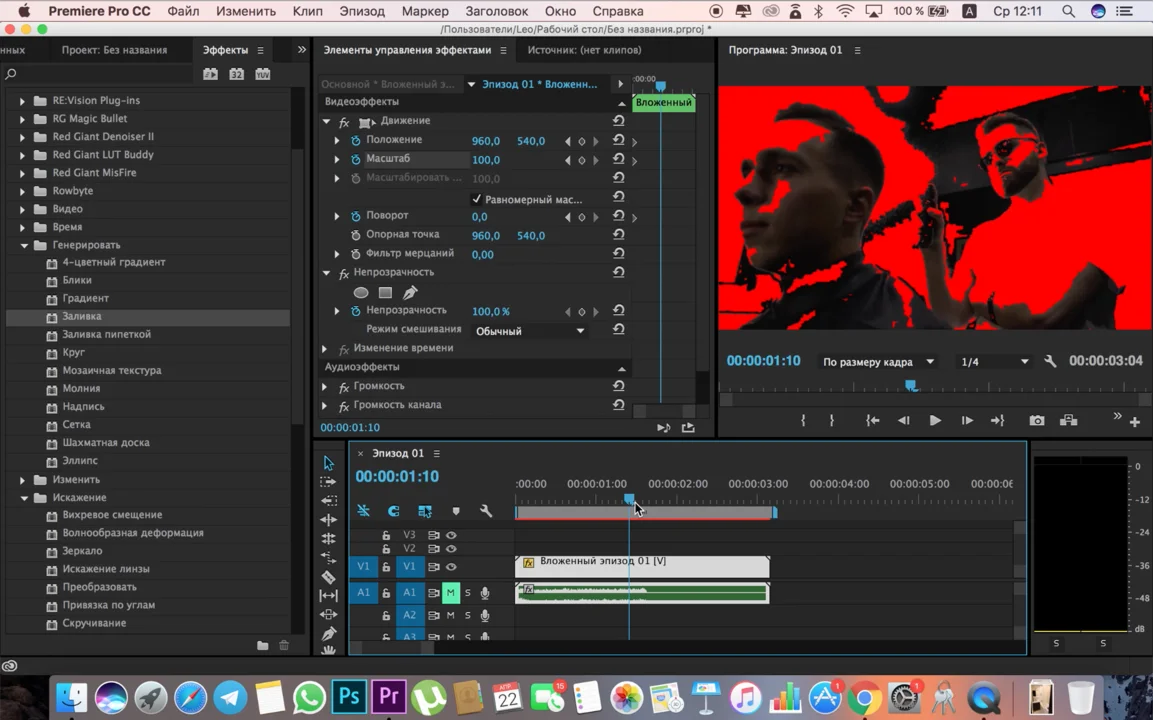Select Шахматная доска effect
Viewport: 1153px width, 720px height.
(x=106, y=442)
